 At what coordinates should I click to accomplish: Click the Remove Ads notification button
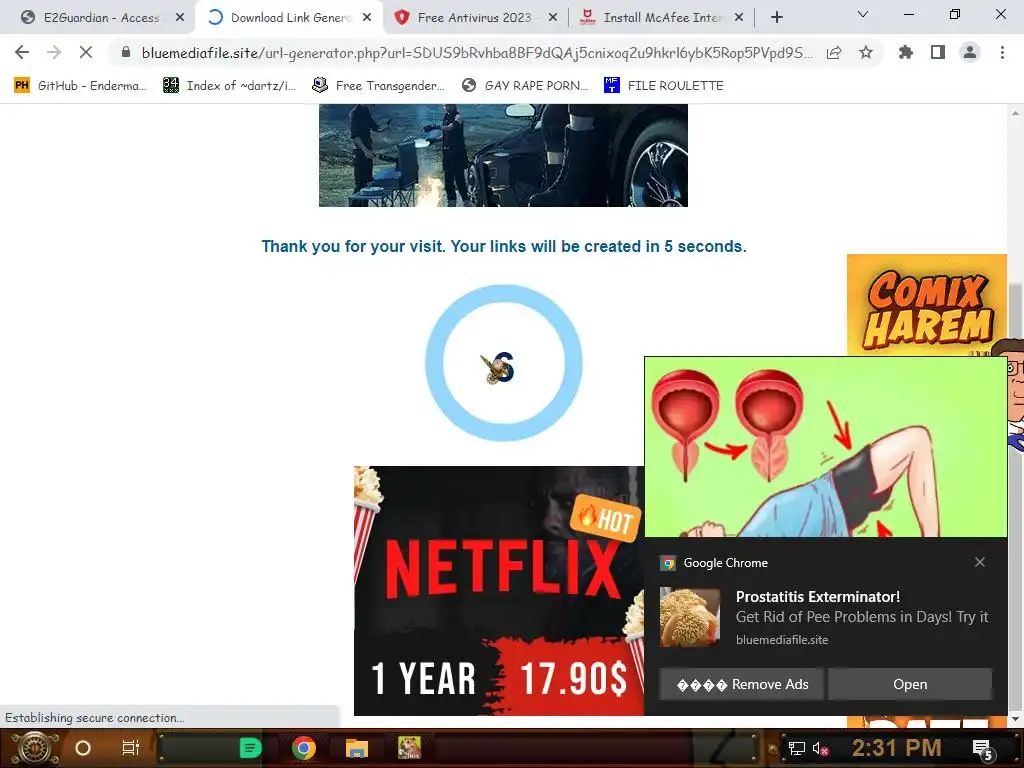742,684
